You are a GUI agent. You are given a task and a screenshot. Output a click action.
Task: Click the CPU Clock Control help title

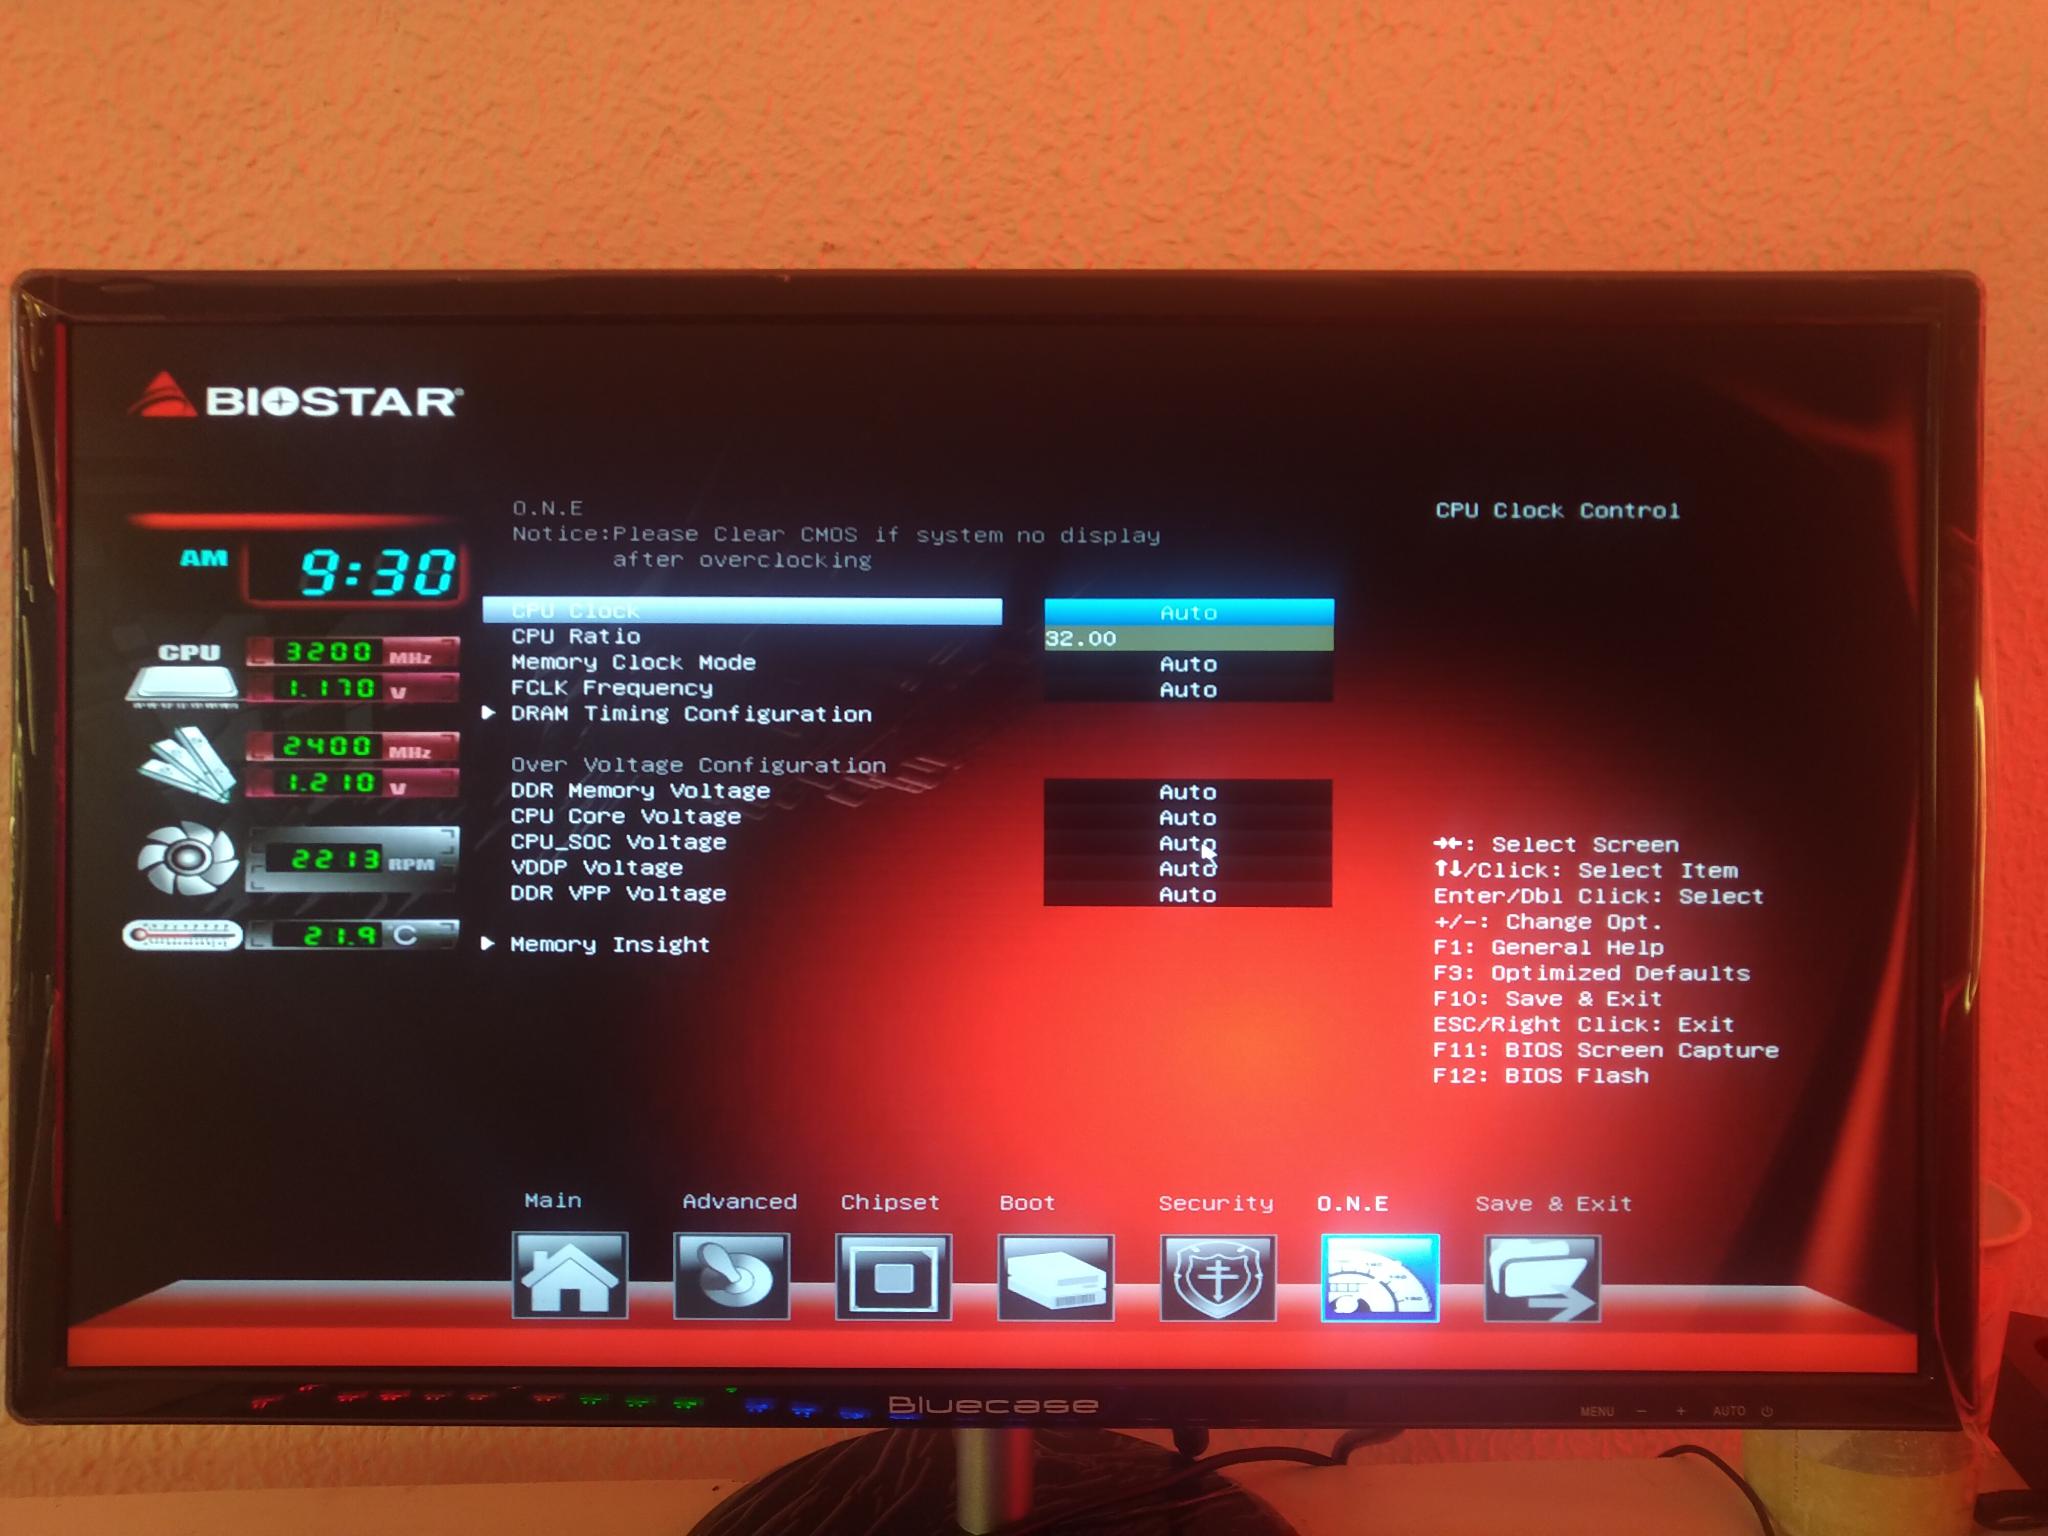[1558, 511]
